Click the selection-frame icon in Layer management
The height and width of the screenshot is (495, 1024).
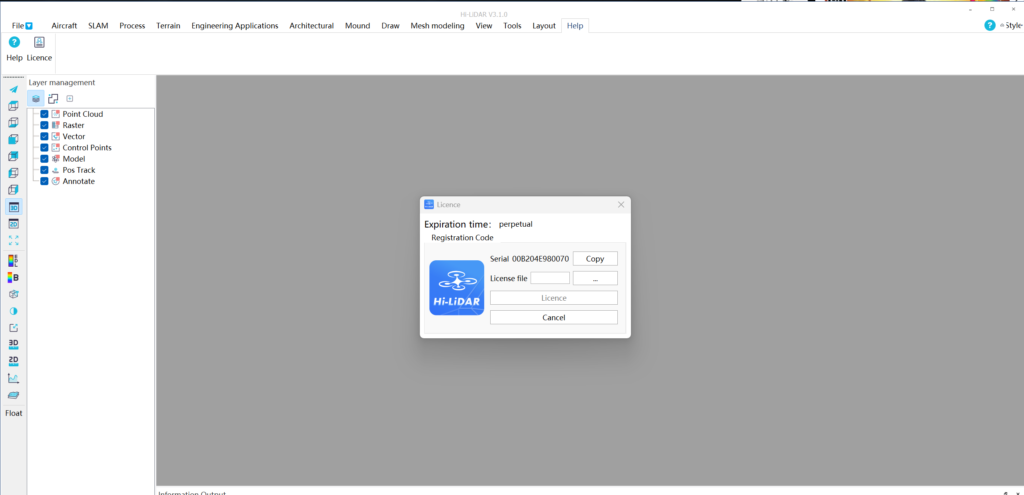[x=53, y=99]
